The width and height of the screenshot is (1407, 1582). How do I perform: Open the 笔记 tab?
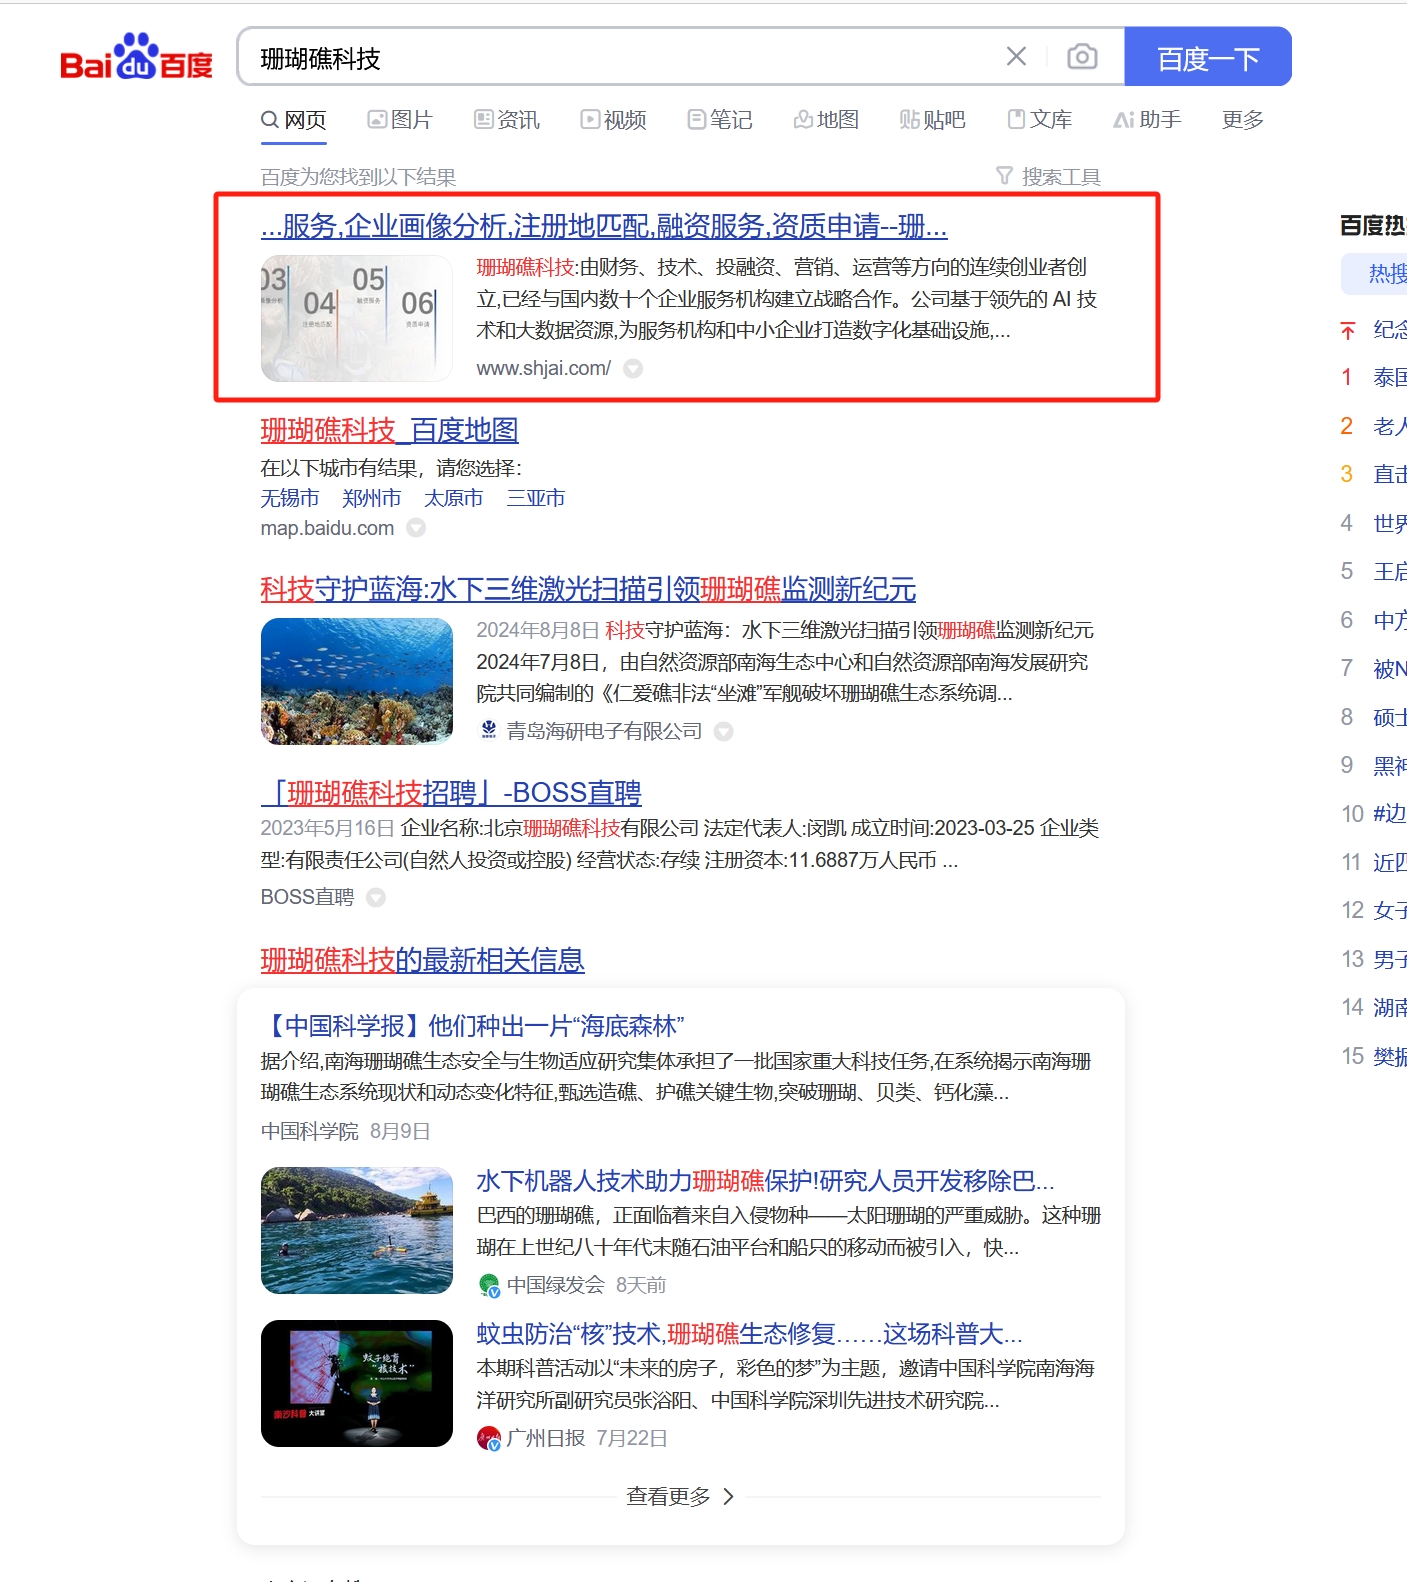pos(720,120)
